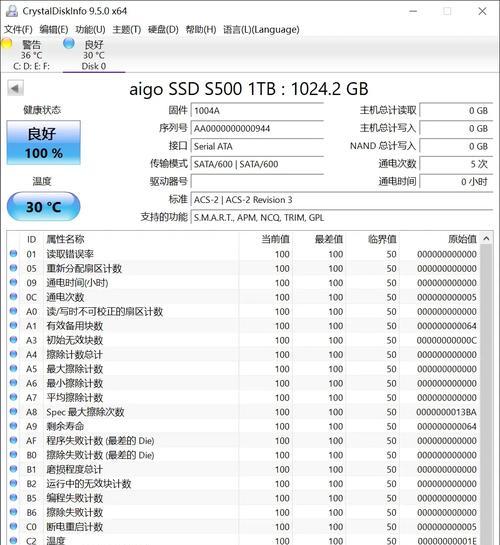Select the yellow warning disk status icon

pos(6,43)
